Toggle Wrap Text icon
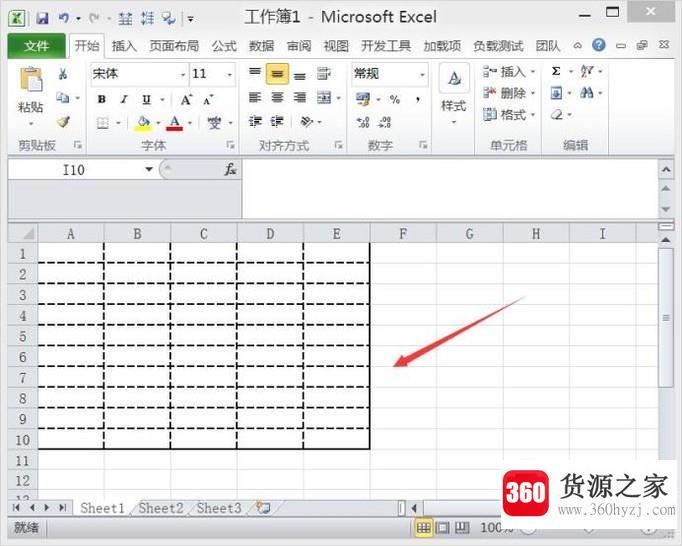Viewport: 682px width, 546px height. tap(324, 74)
